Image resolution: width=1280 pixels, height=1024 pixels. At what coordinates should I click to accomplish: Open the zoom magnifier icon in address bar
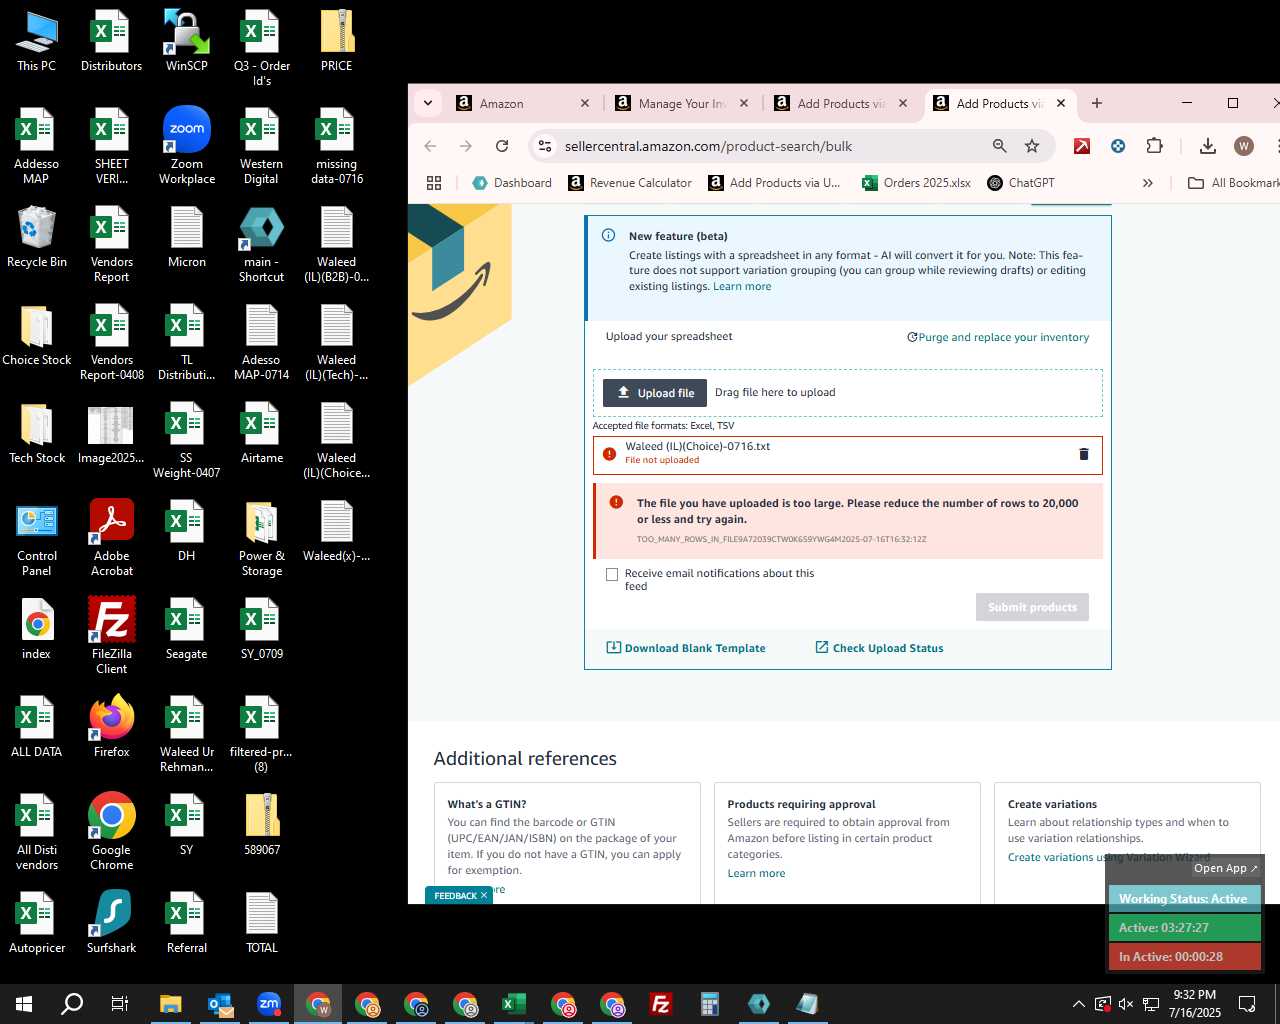(999, 146)
